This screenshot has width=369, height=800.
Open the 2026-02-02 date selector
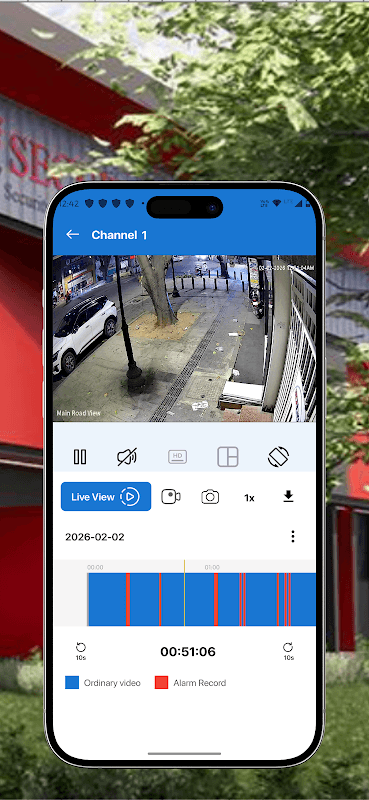pos(95,537)
